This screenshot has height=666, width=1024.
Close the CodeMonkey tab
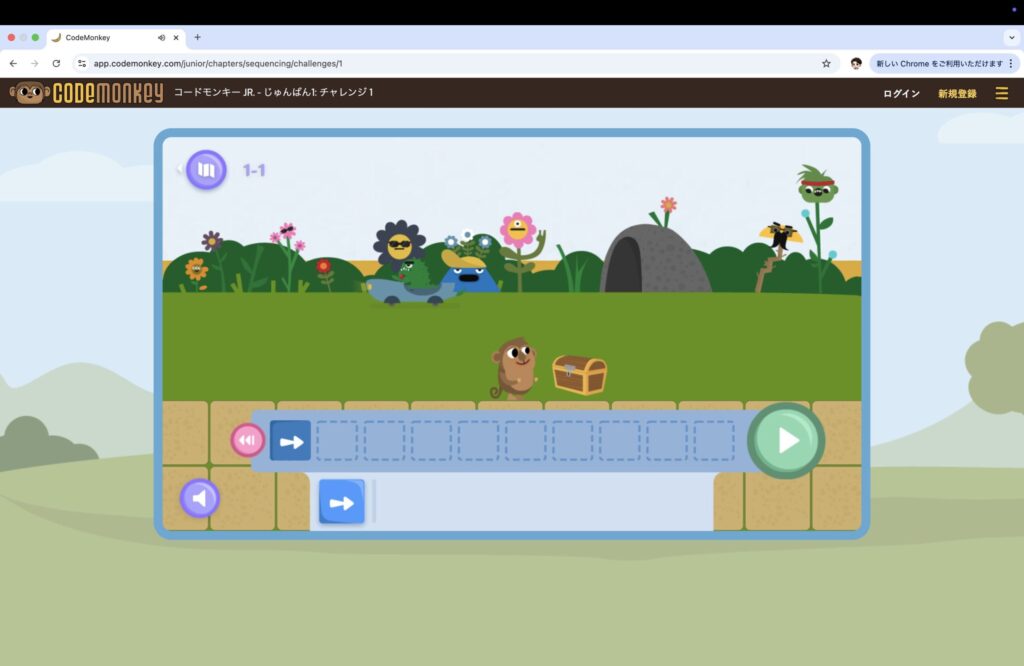pyautogui.click(x=176, y=38)
